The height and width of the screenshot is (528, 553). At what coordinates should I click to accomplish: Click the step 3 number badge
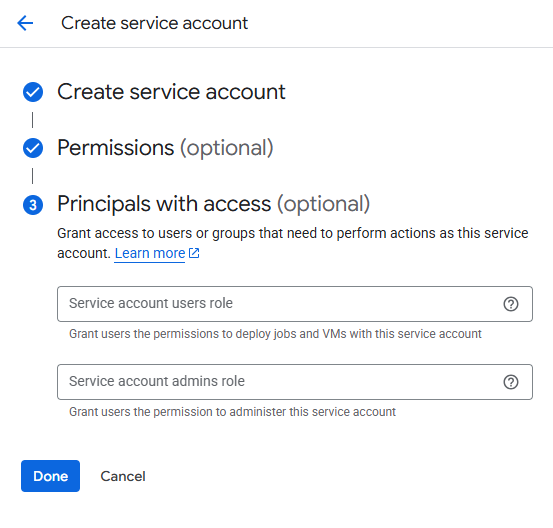point(33,205)
